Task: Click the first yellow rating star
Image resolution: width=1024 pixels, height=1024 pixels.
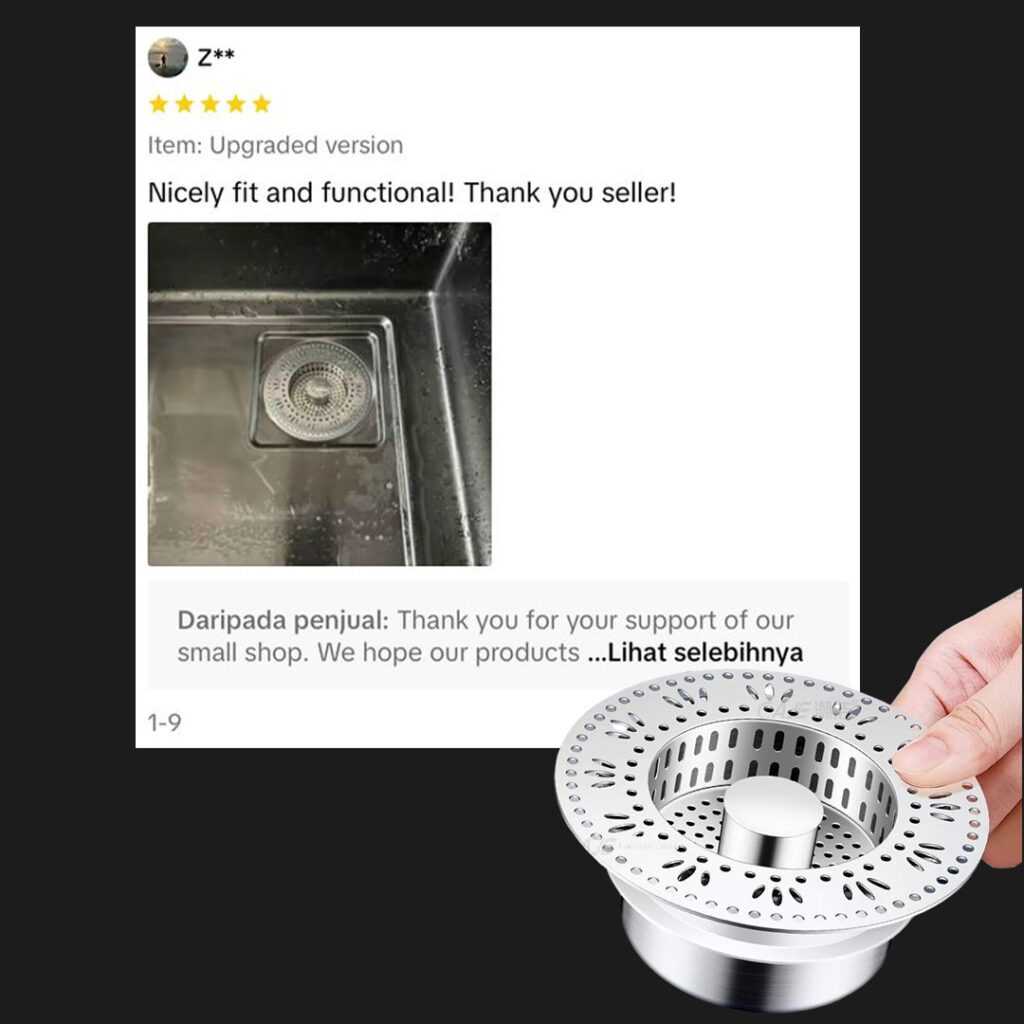Action: 159,104
